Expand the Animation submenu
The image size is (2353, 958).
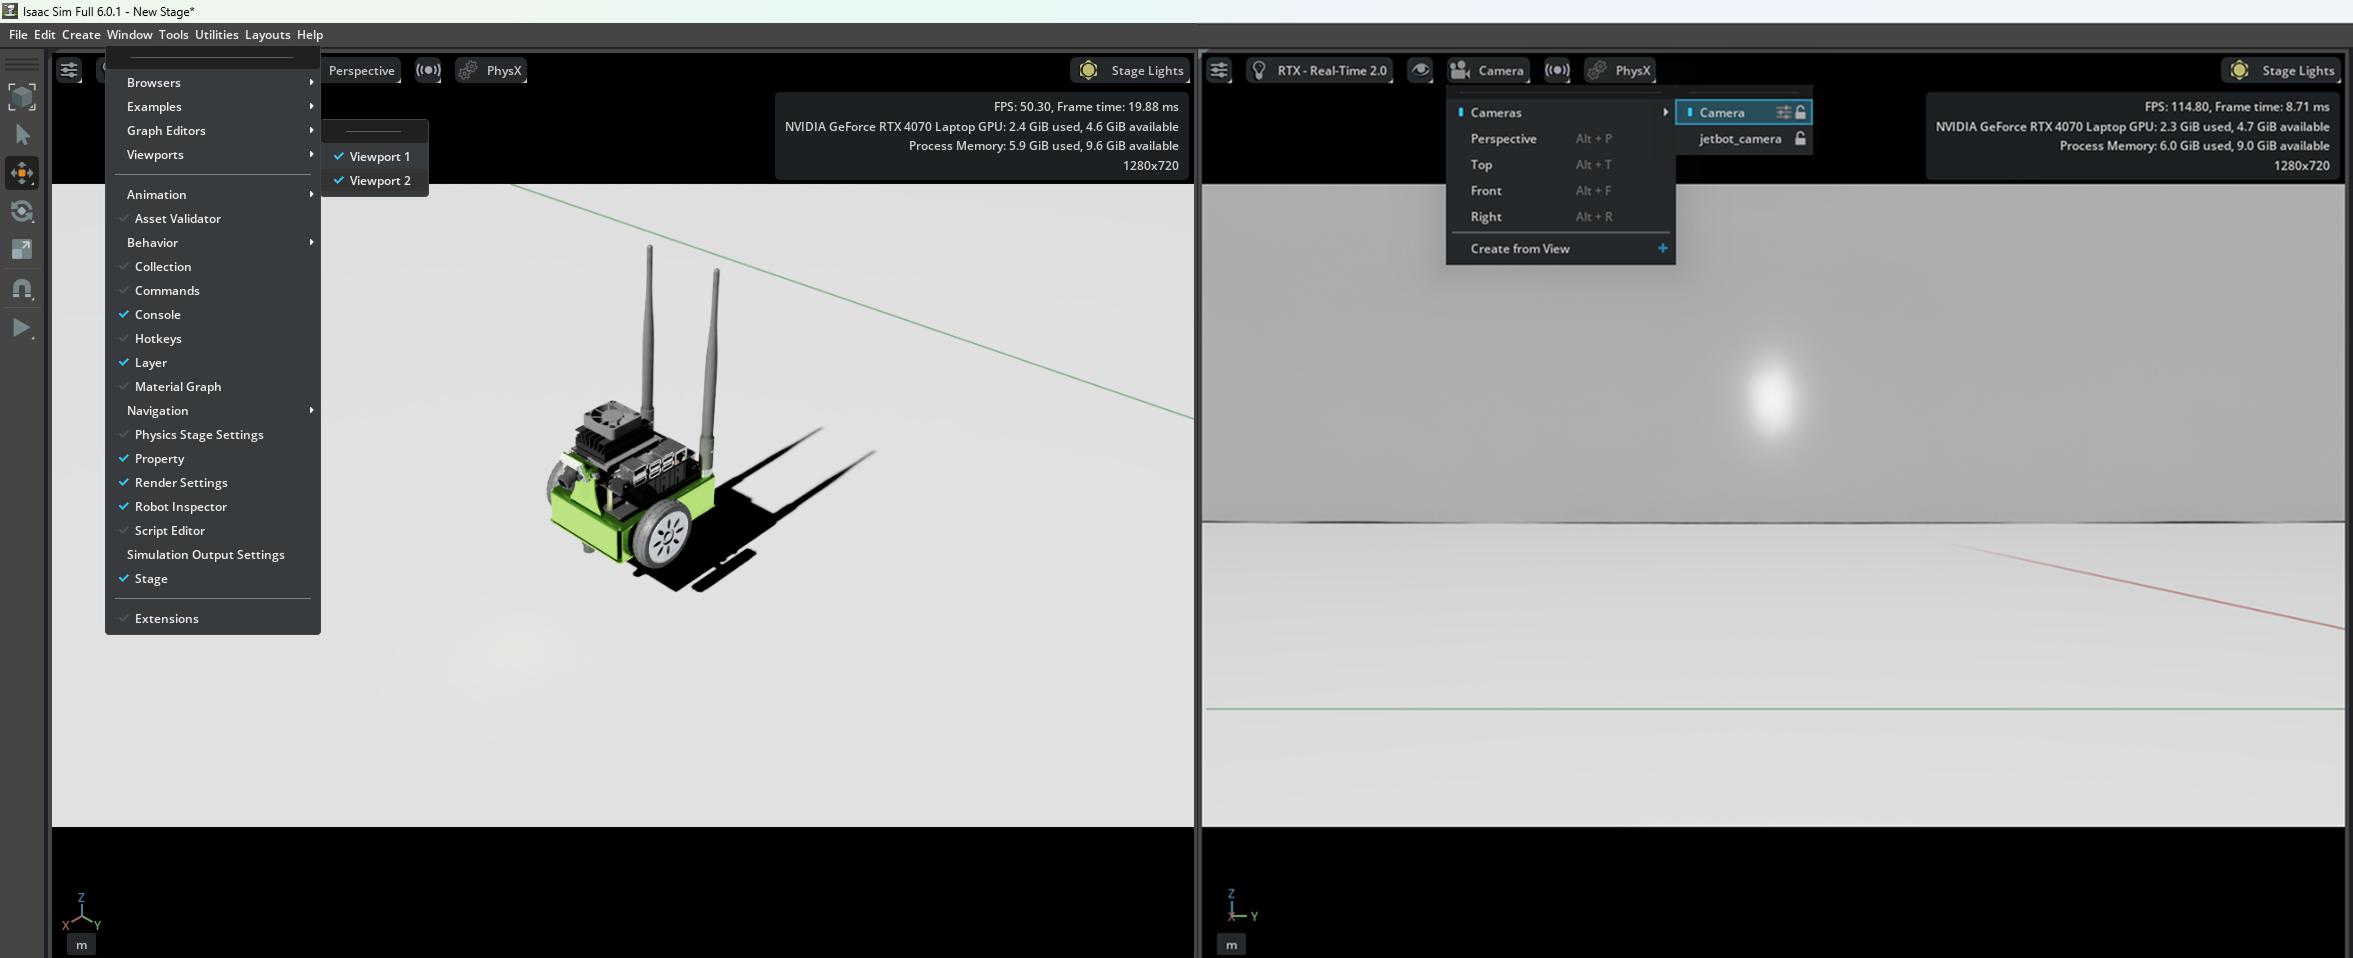tap(213, 195)
